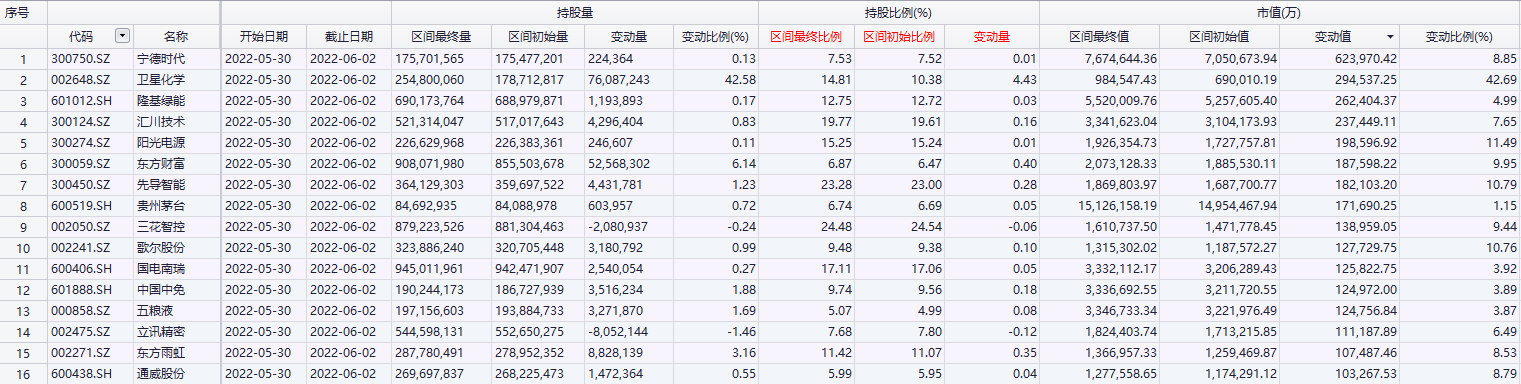Click stock name 先导智能
Screen dimensions: 1521x384
(x=161, y=184)
